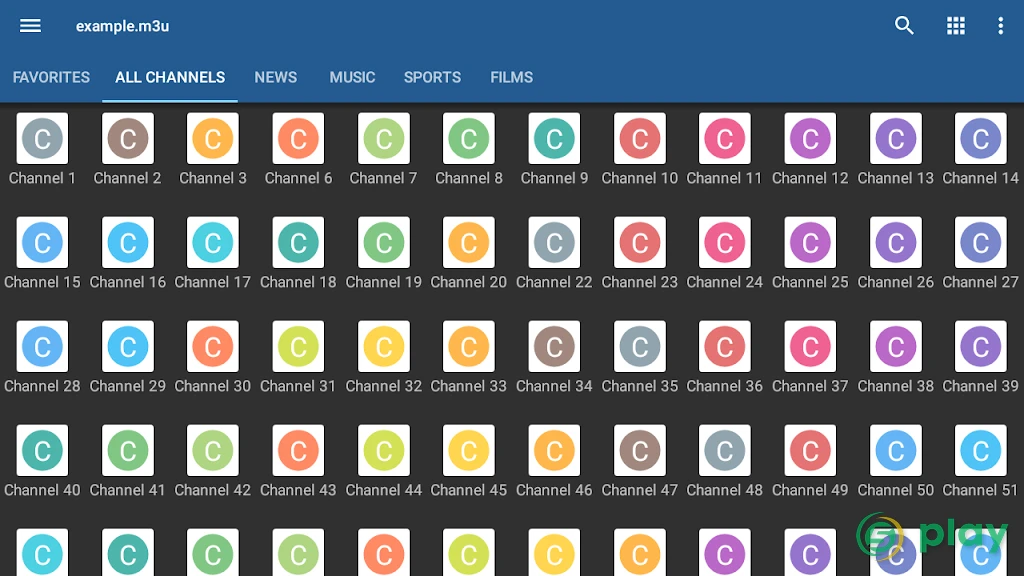Choose the Channel 9 icon
The width and height of the screenshot is (1024, 576).
click(554, 138)
